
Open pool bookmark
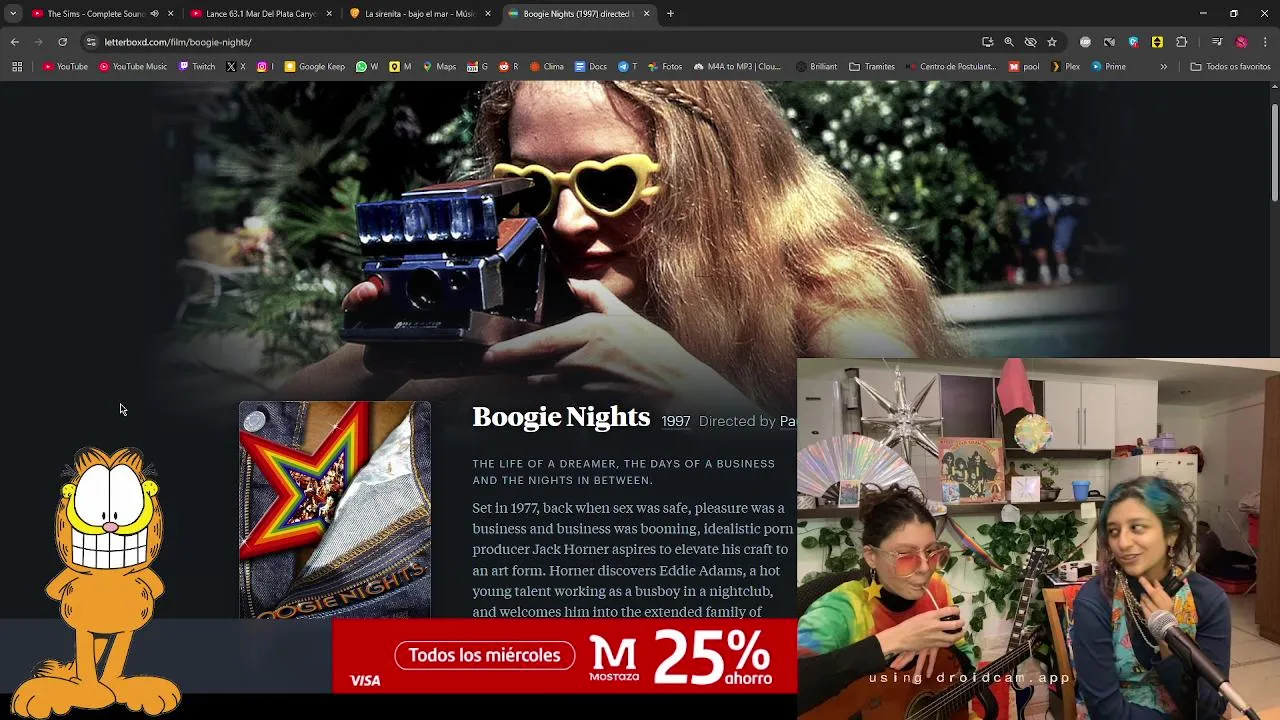1024,67
